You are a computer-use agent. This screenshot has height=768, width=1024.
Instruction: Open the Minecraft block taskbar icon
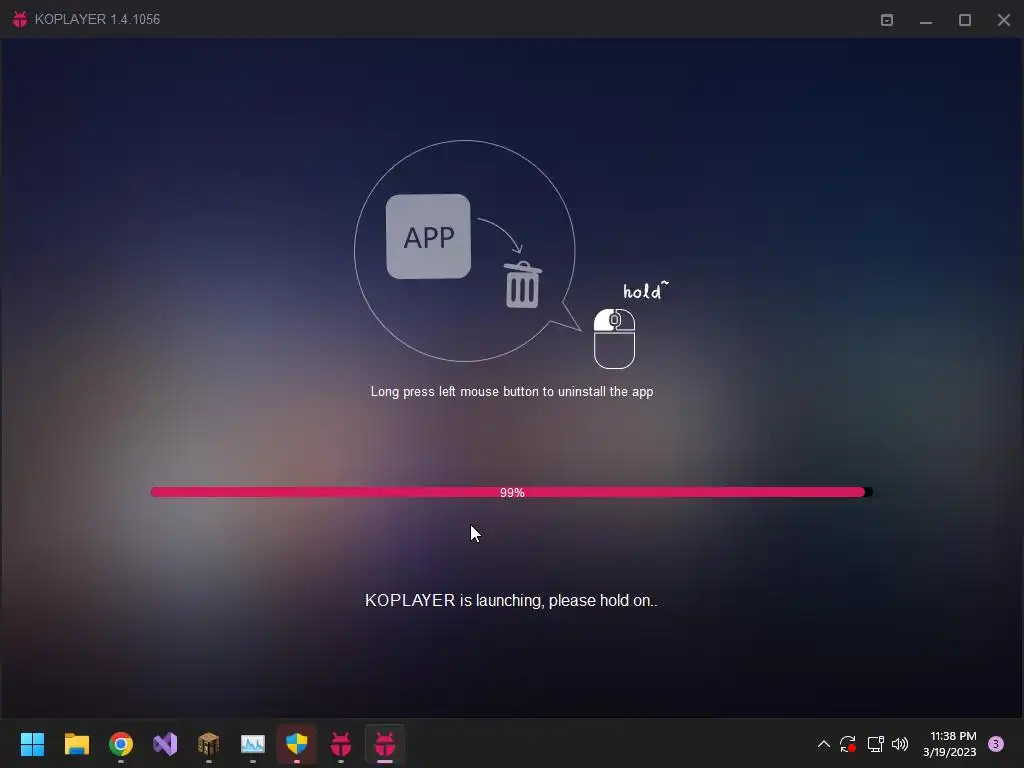pos(209,744)
